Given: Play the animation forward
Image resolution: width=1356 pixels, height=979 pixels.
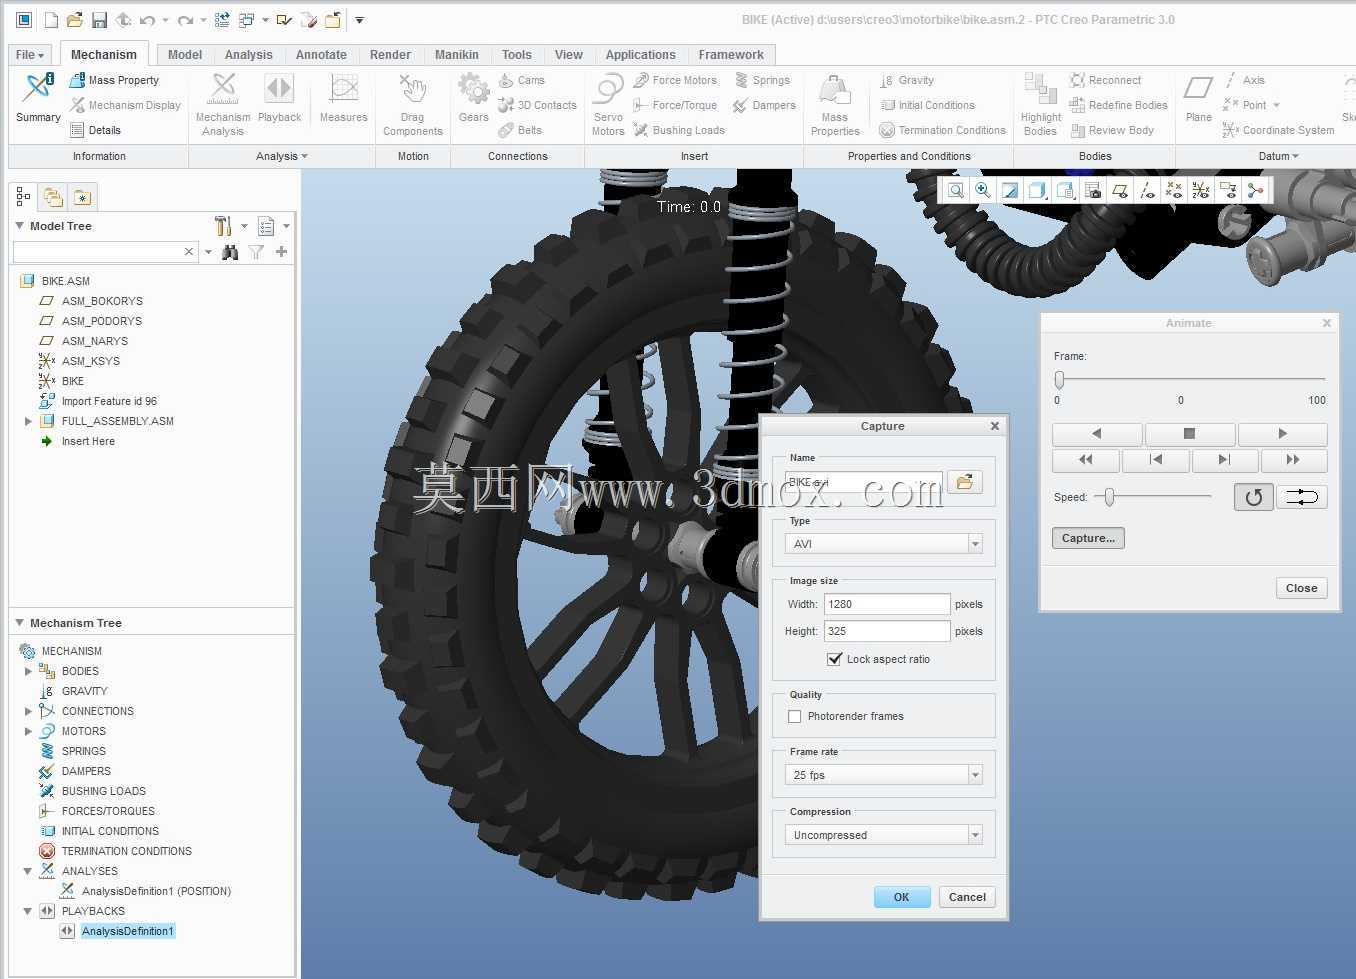Looking at the screenshot, I should 1282,433.
